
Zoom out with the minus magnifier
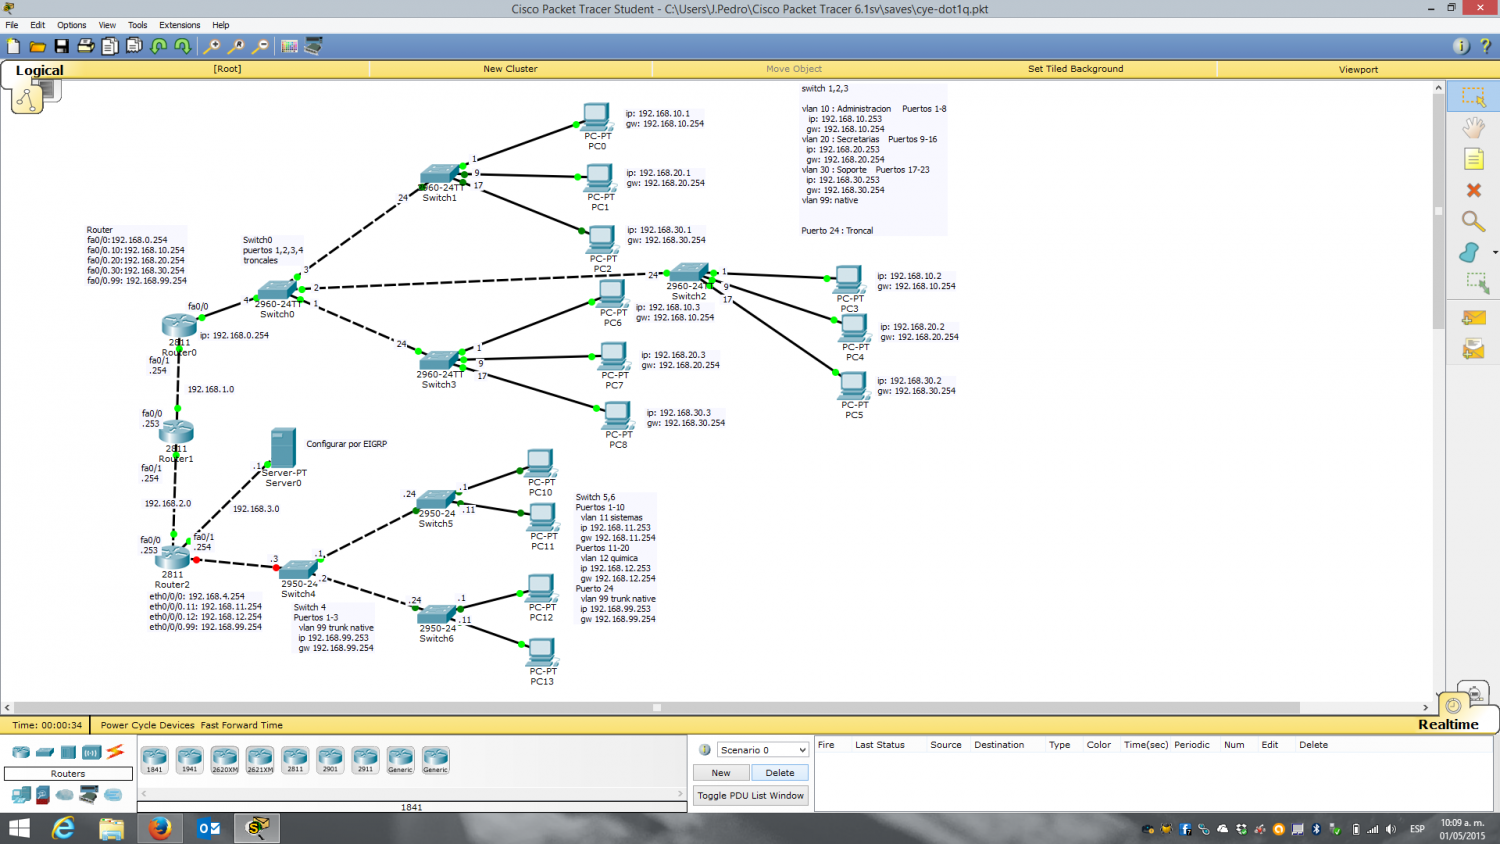pyautogui.click(x=260, y=46)
